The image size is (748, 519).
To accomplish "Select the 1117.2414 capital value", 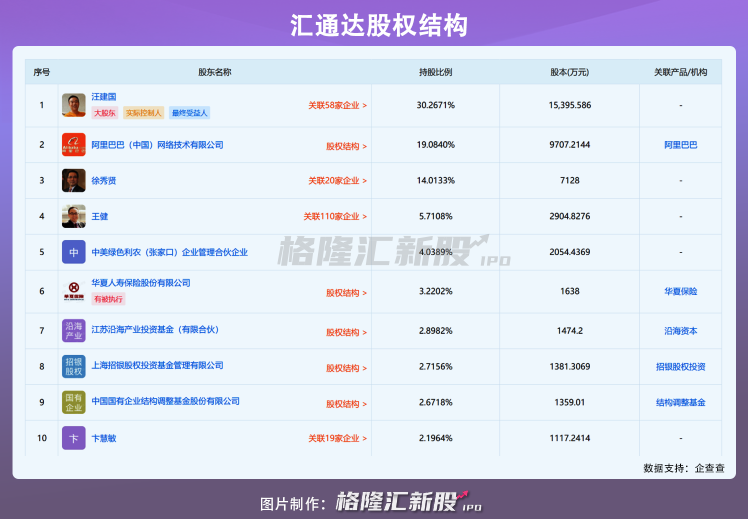I will pos(570,438).
